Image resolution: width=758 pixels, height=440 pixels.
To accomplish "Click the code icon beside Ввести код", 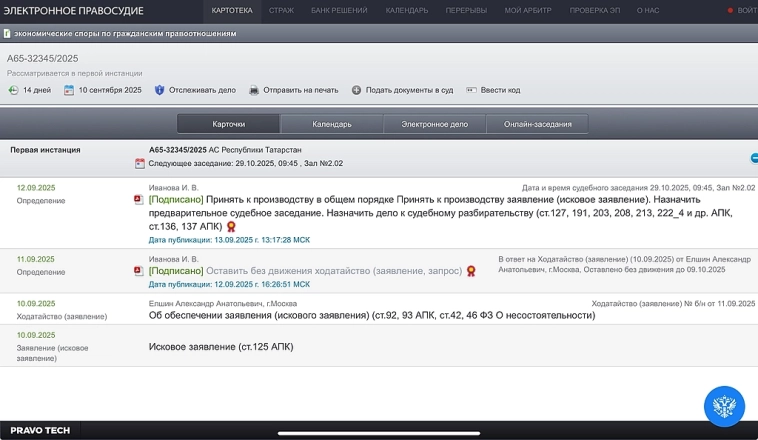I will tap(471, 90).
